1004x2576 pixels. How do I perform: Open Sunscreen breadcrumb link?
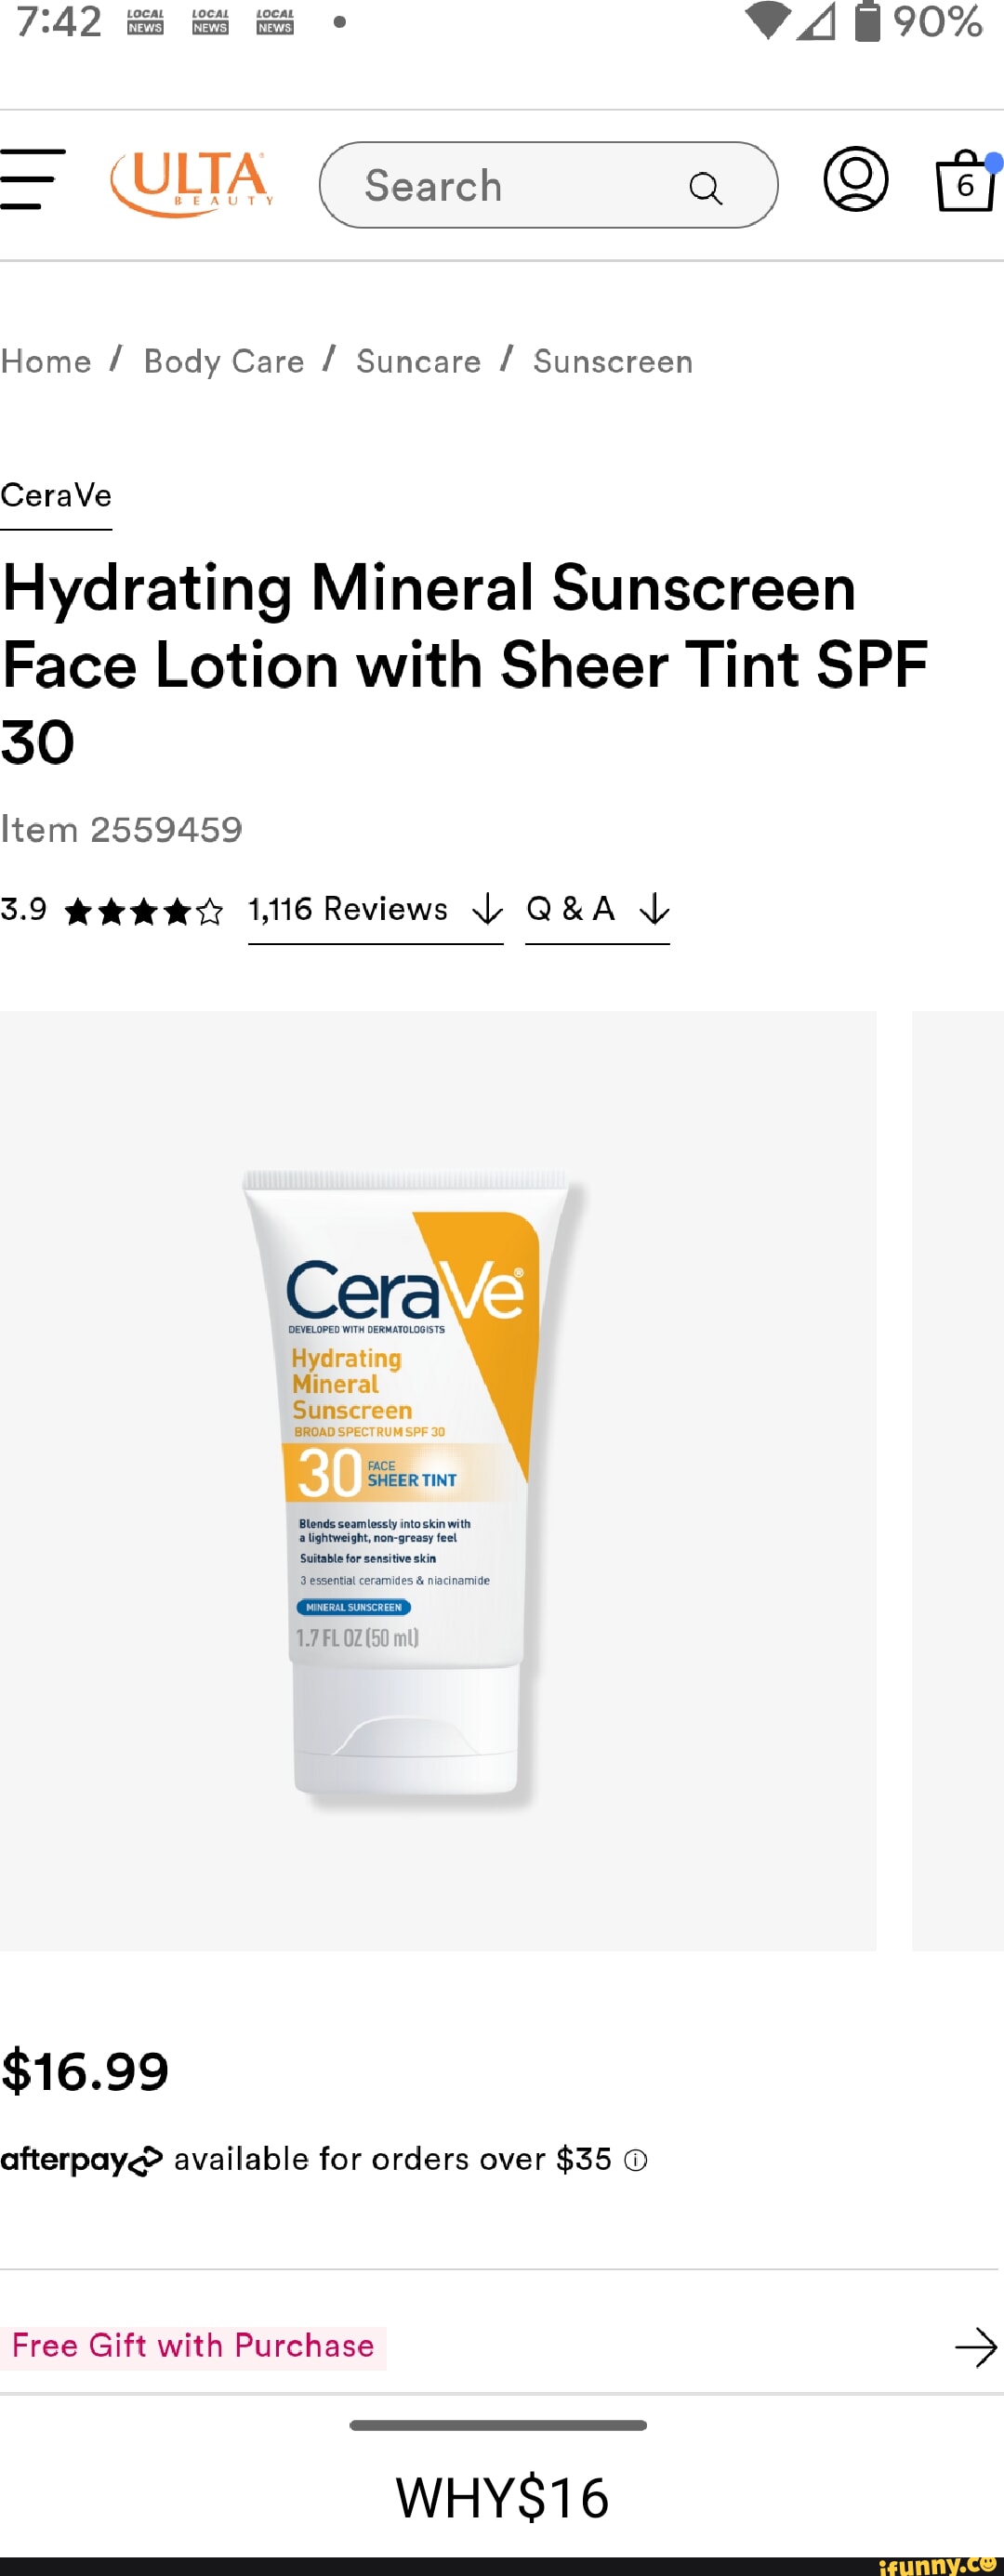click(x=613, y=361)
